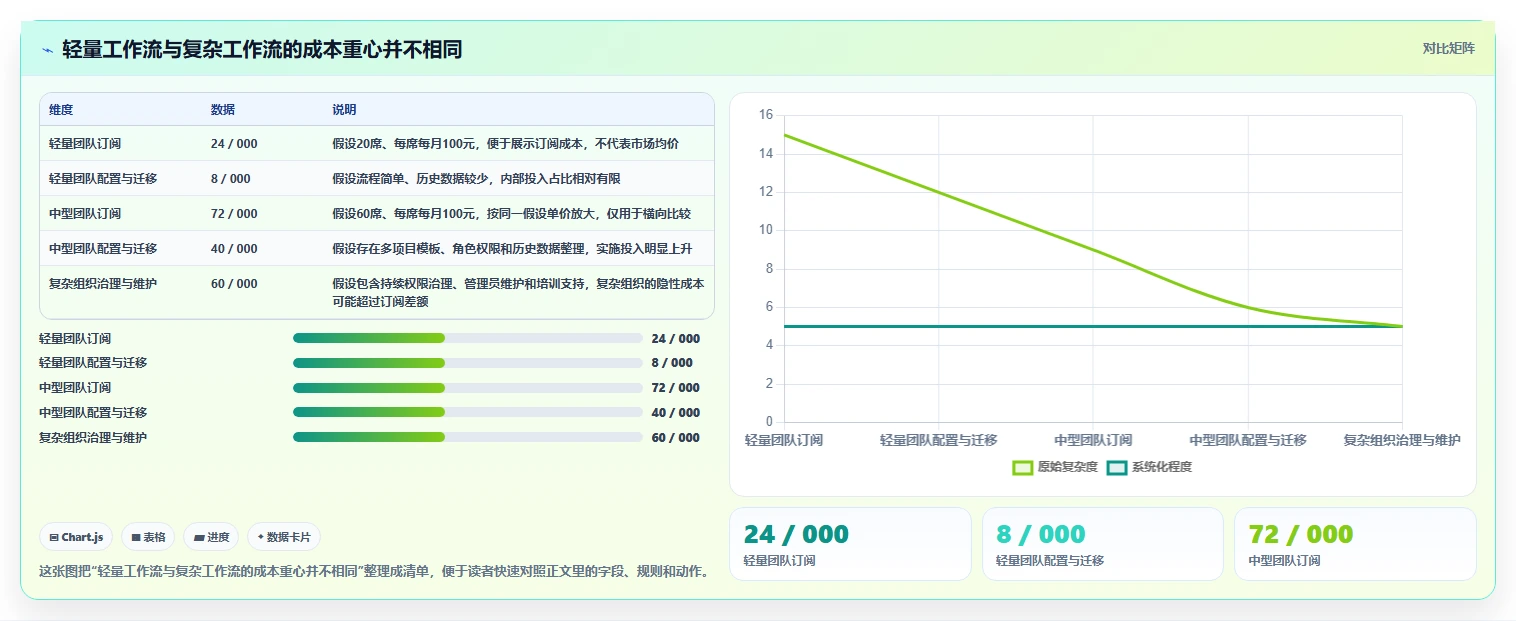This screenshot has width=1516, height=621.
Task: Click the 60 / 000 progress value
Action: click(675, 438)
